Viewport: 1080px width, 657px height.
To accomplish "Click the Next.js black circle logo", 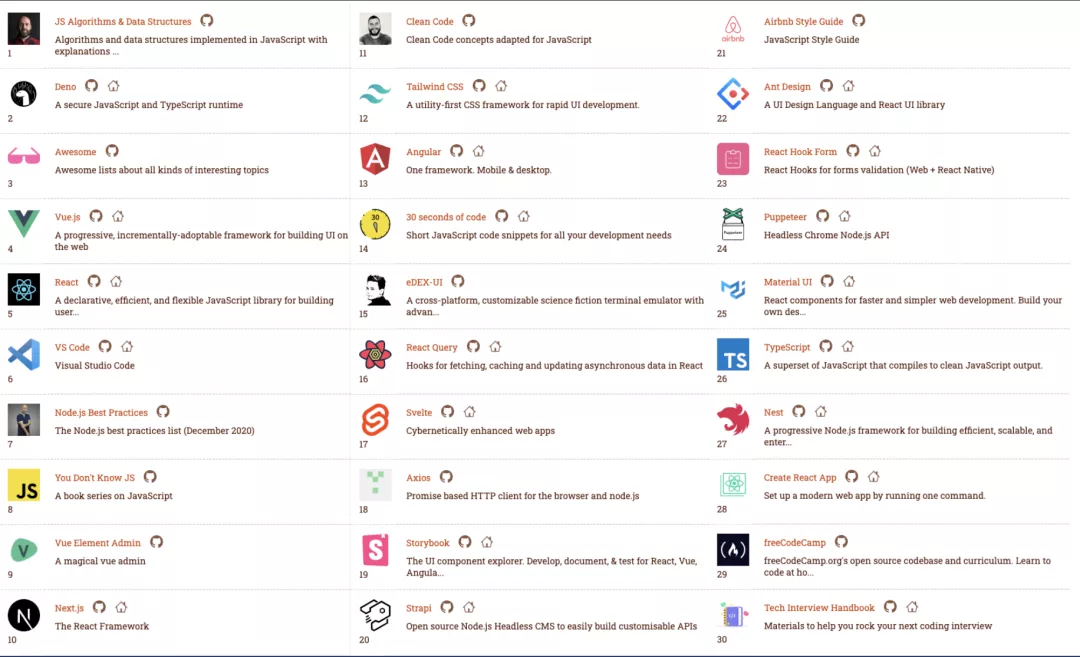I will pos(24,616).
